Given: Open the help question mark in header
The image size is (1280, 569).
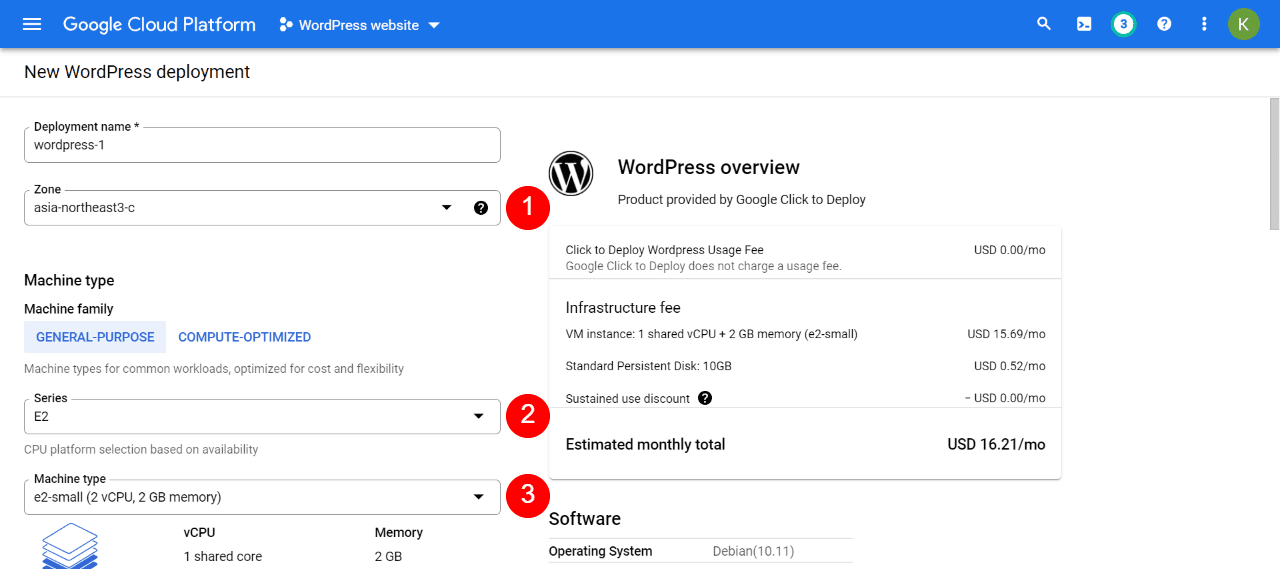Looking at the screenshot, I should 1164,24.
